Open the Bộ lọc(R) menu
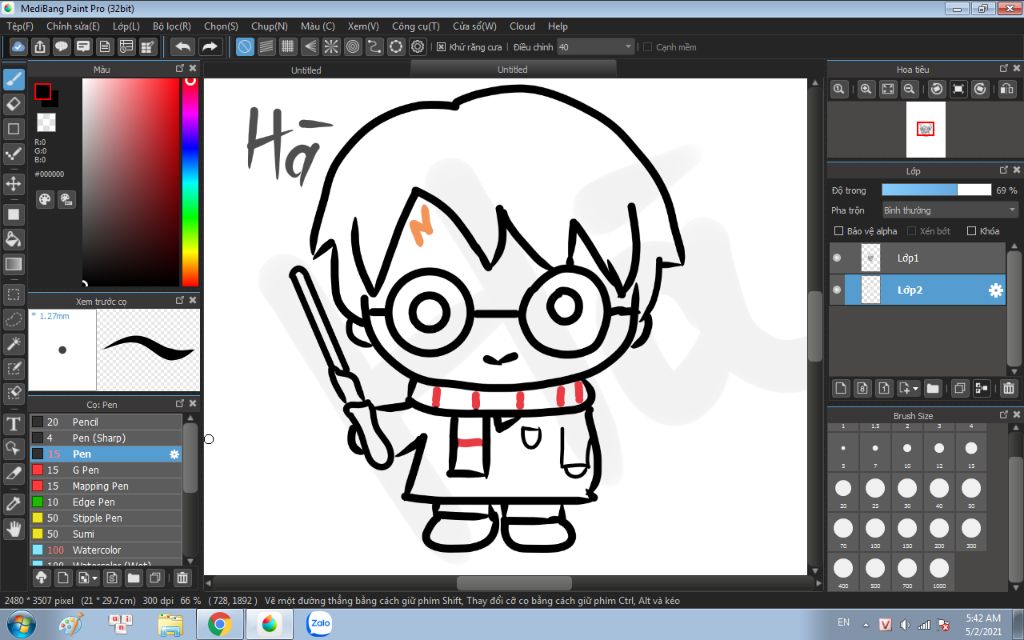 [172, 26]
